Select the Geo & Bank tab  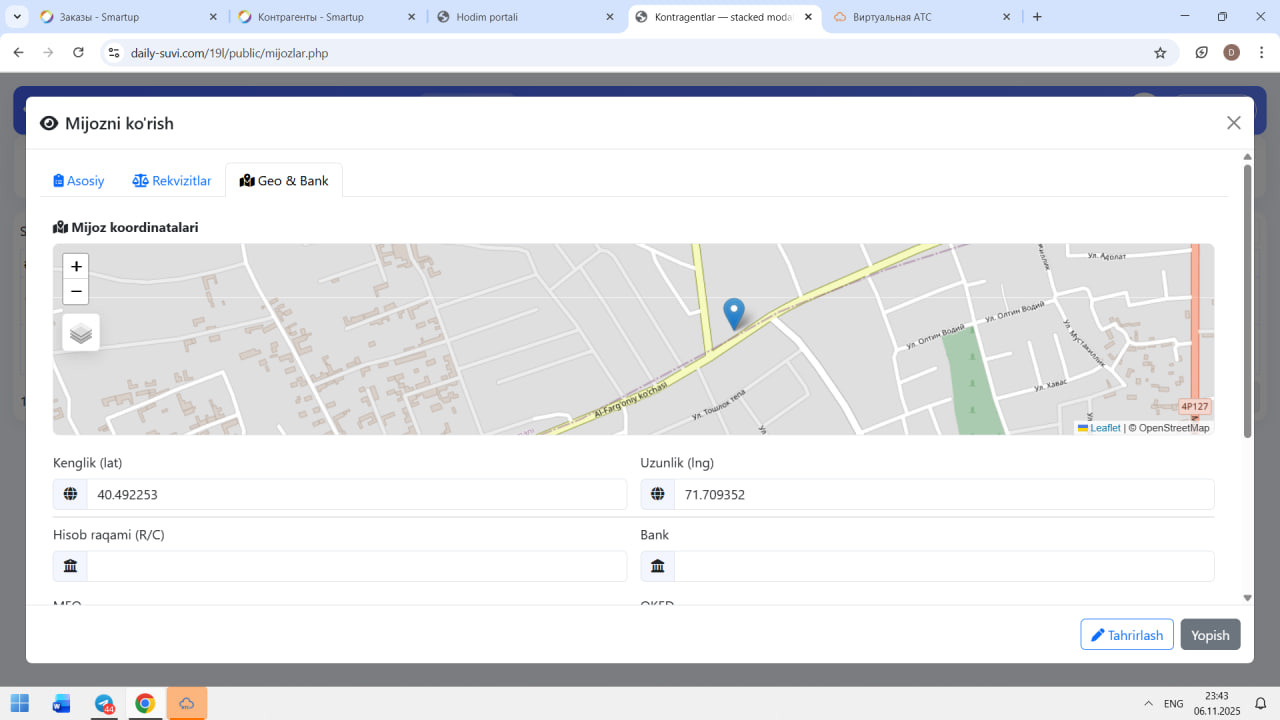pyautogui.click(x=284, y=181)
